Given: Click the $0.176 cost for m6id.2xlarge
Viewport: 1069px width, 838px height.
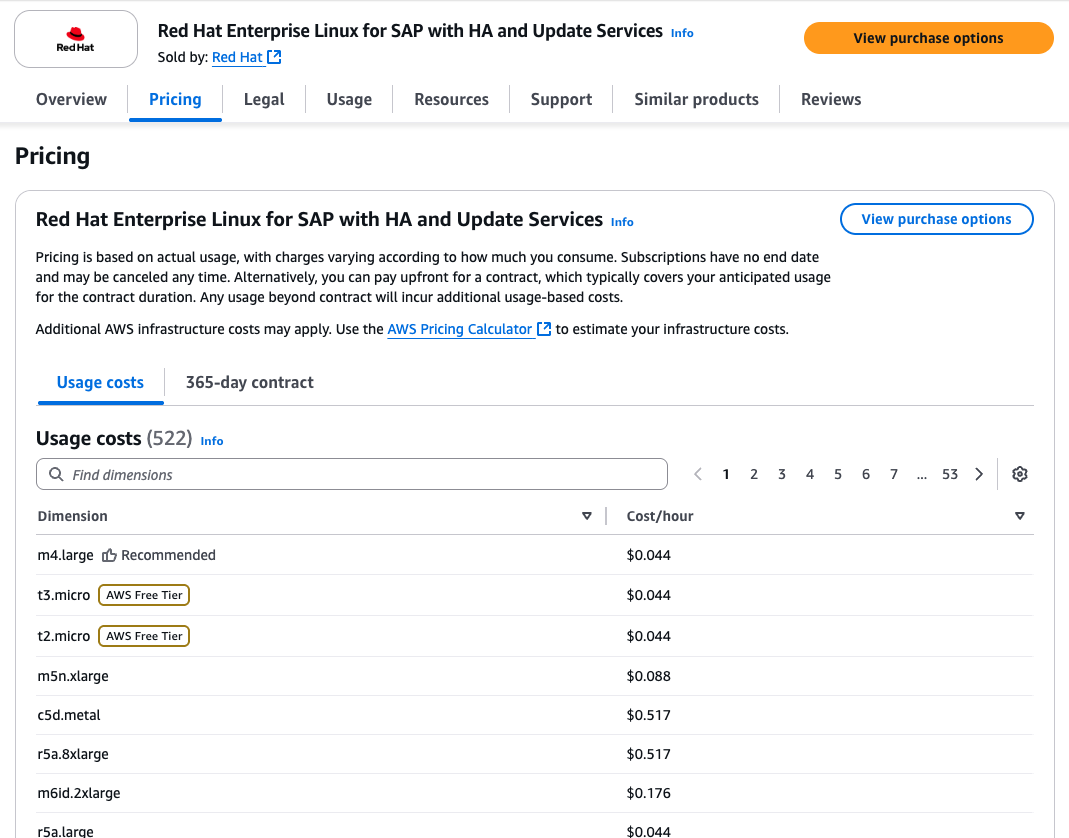Looking at the screenshot, I should 648,793.
